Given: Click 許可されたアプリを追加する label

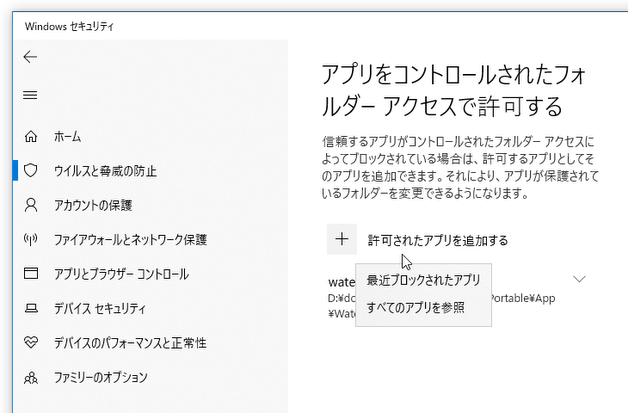Looking at the screenshot, I should coord(438,240).
